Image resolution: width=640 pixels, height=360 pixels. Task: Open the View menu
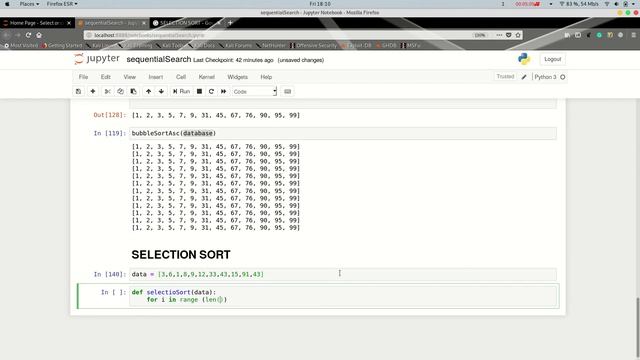[129, 77]
